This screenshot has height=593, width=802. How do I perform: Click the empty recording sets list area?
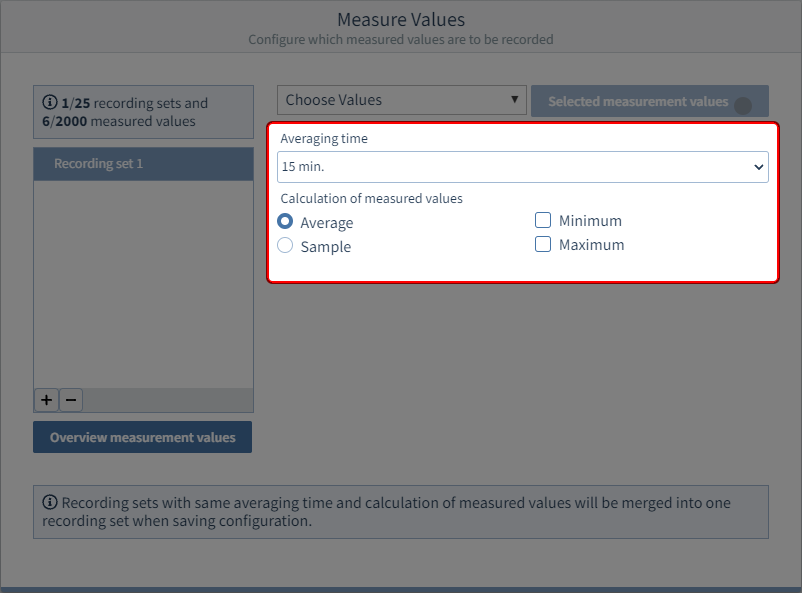(x=143, y=285)
